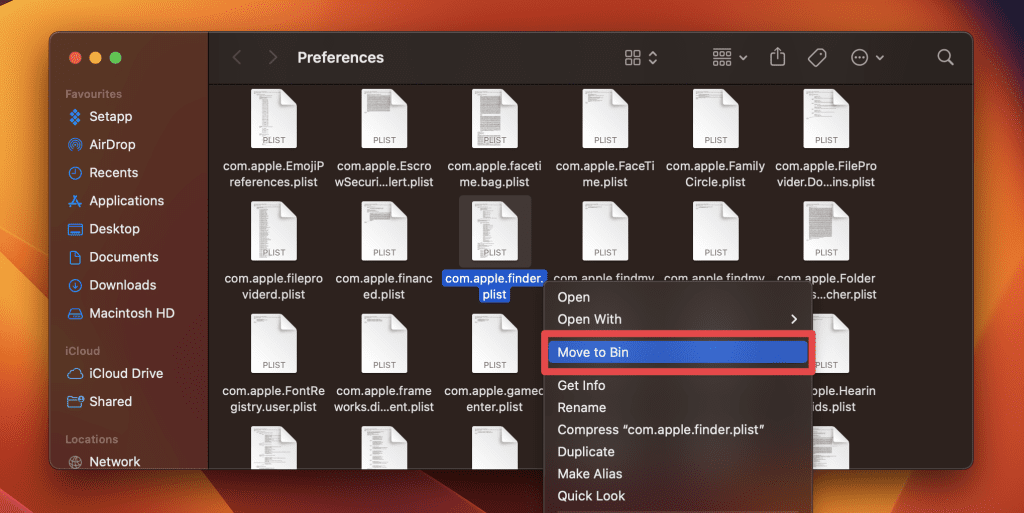
Task: Choose Rename in the context menu
Action: click(677, 408)
